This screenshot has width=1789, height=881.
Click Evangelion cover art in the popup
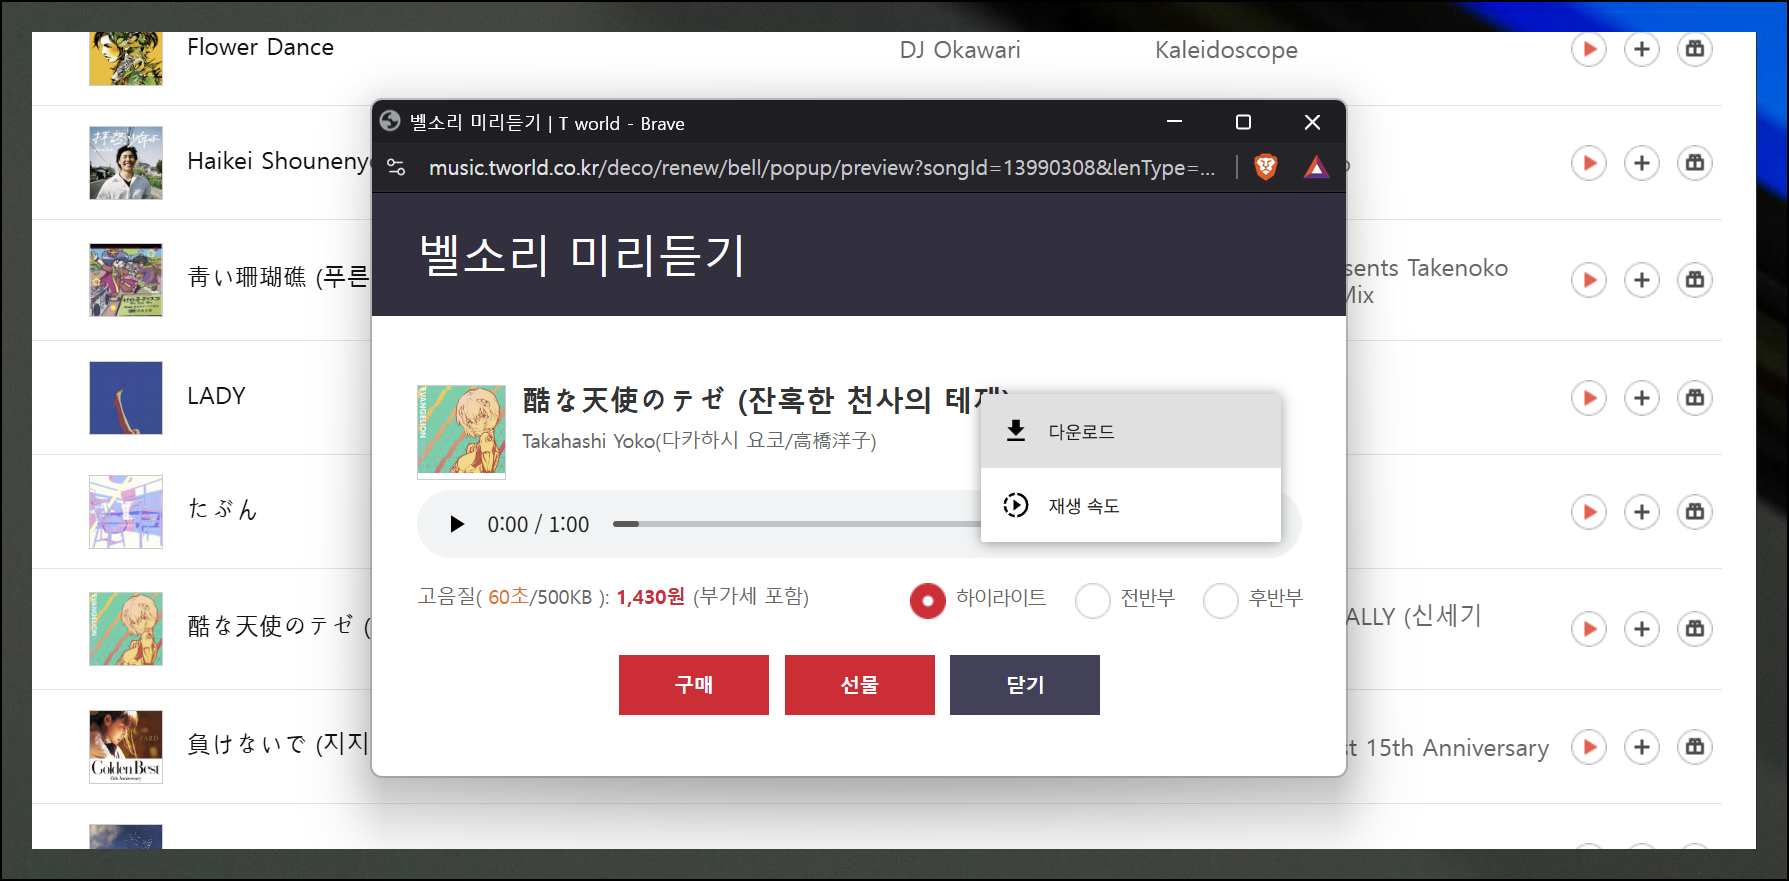[461, 431]
